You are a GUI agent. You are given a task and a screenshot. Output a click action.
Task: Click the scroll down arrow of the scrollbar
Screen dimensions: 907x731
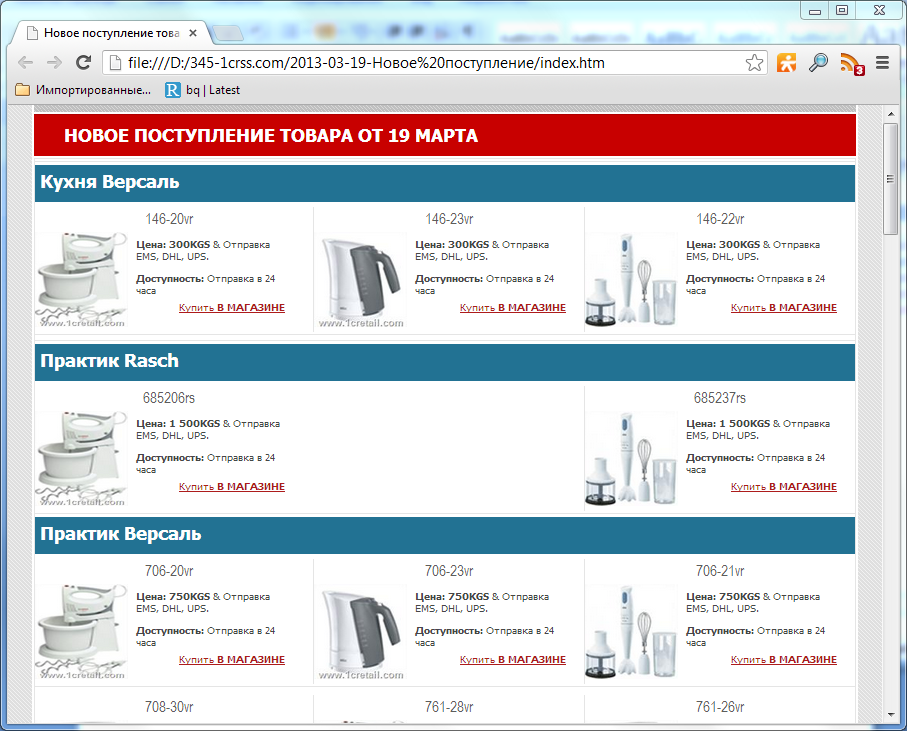[890, 715]
